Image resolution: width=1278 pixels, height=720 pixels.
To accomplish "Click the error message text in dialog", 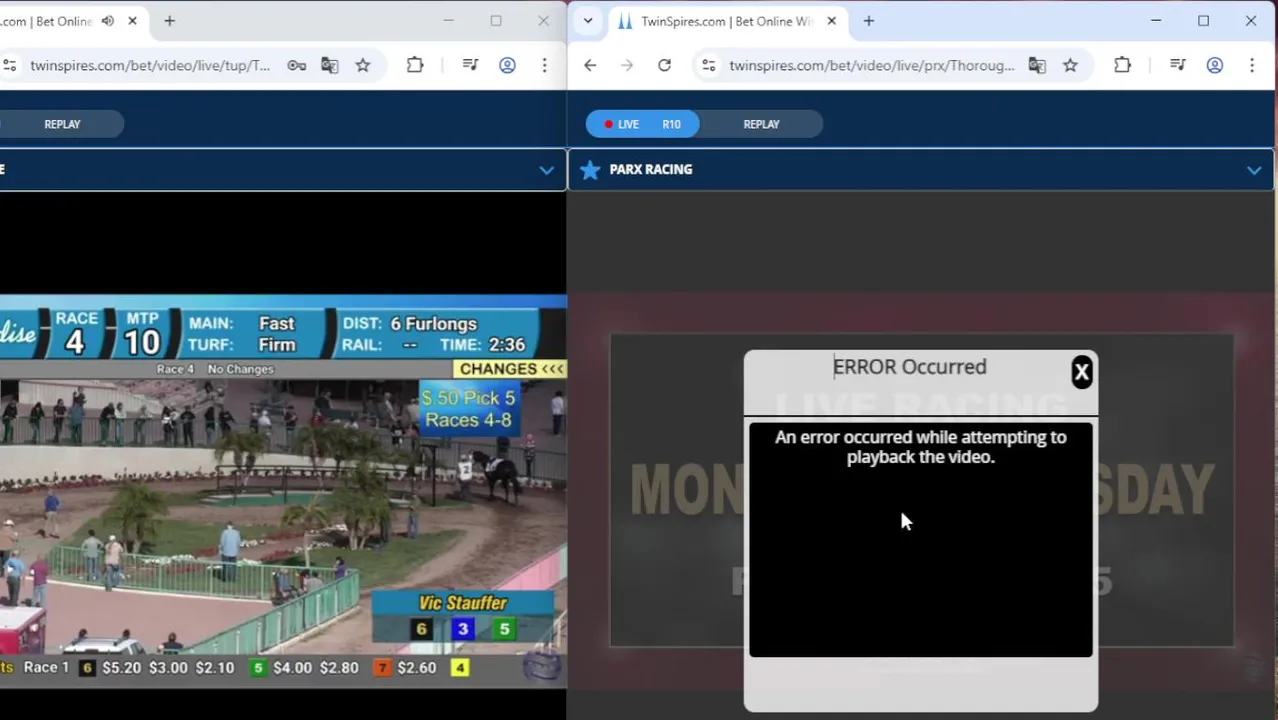I will 920,447.
